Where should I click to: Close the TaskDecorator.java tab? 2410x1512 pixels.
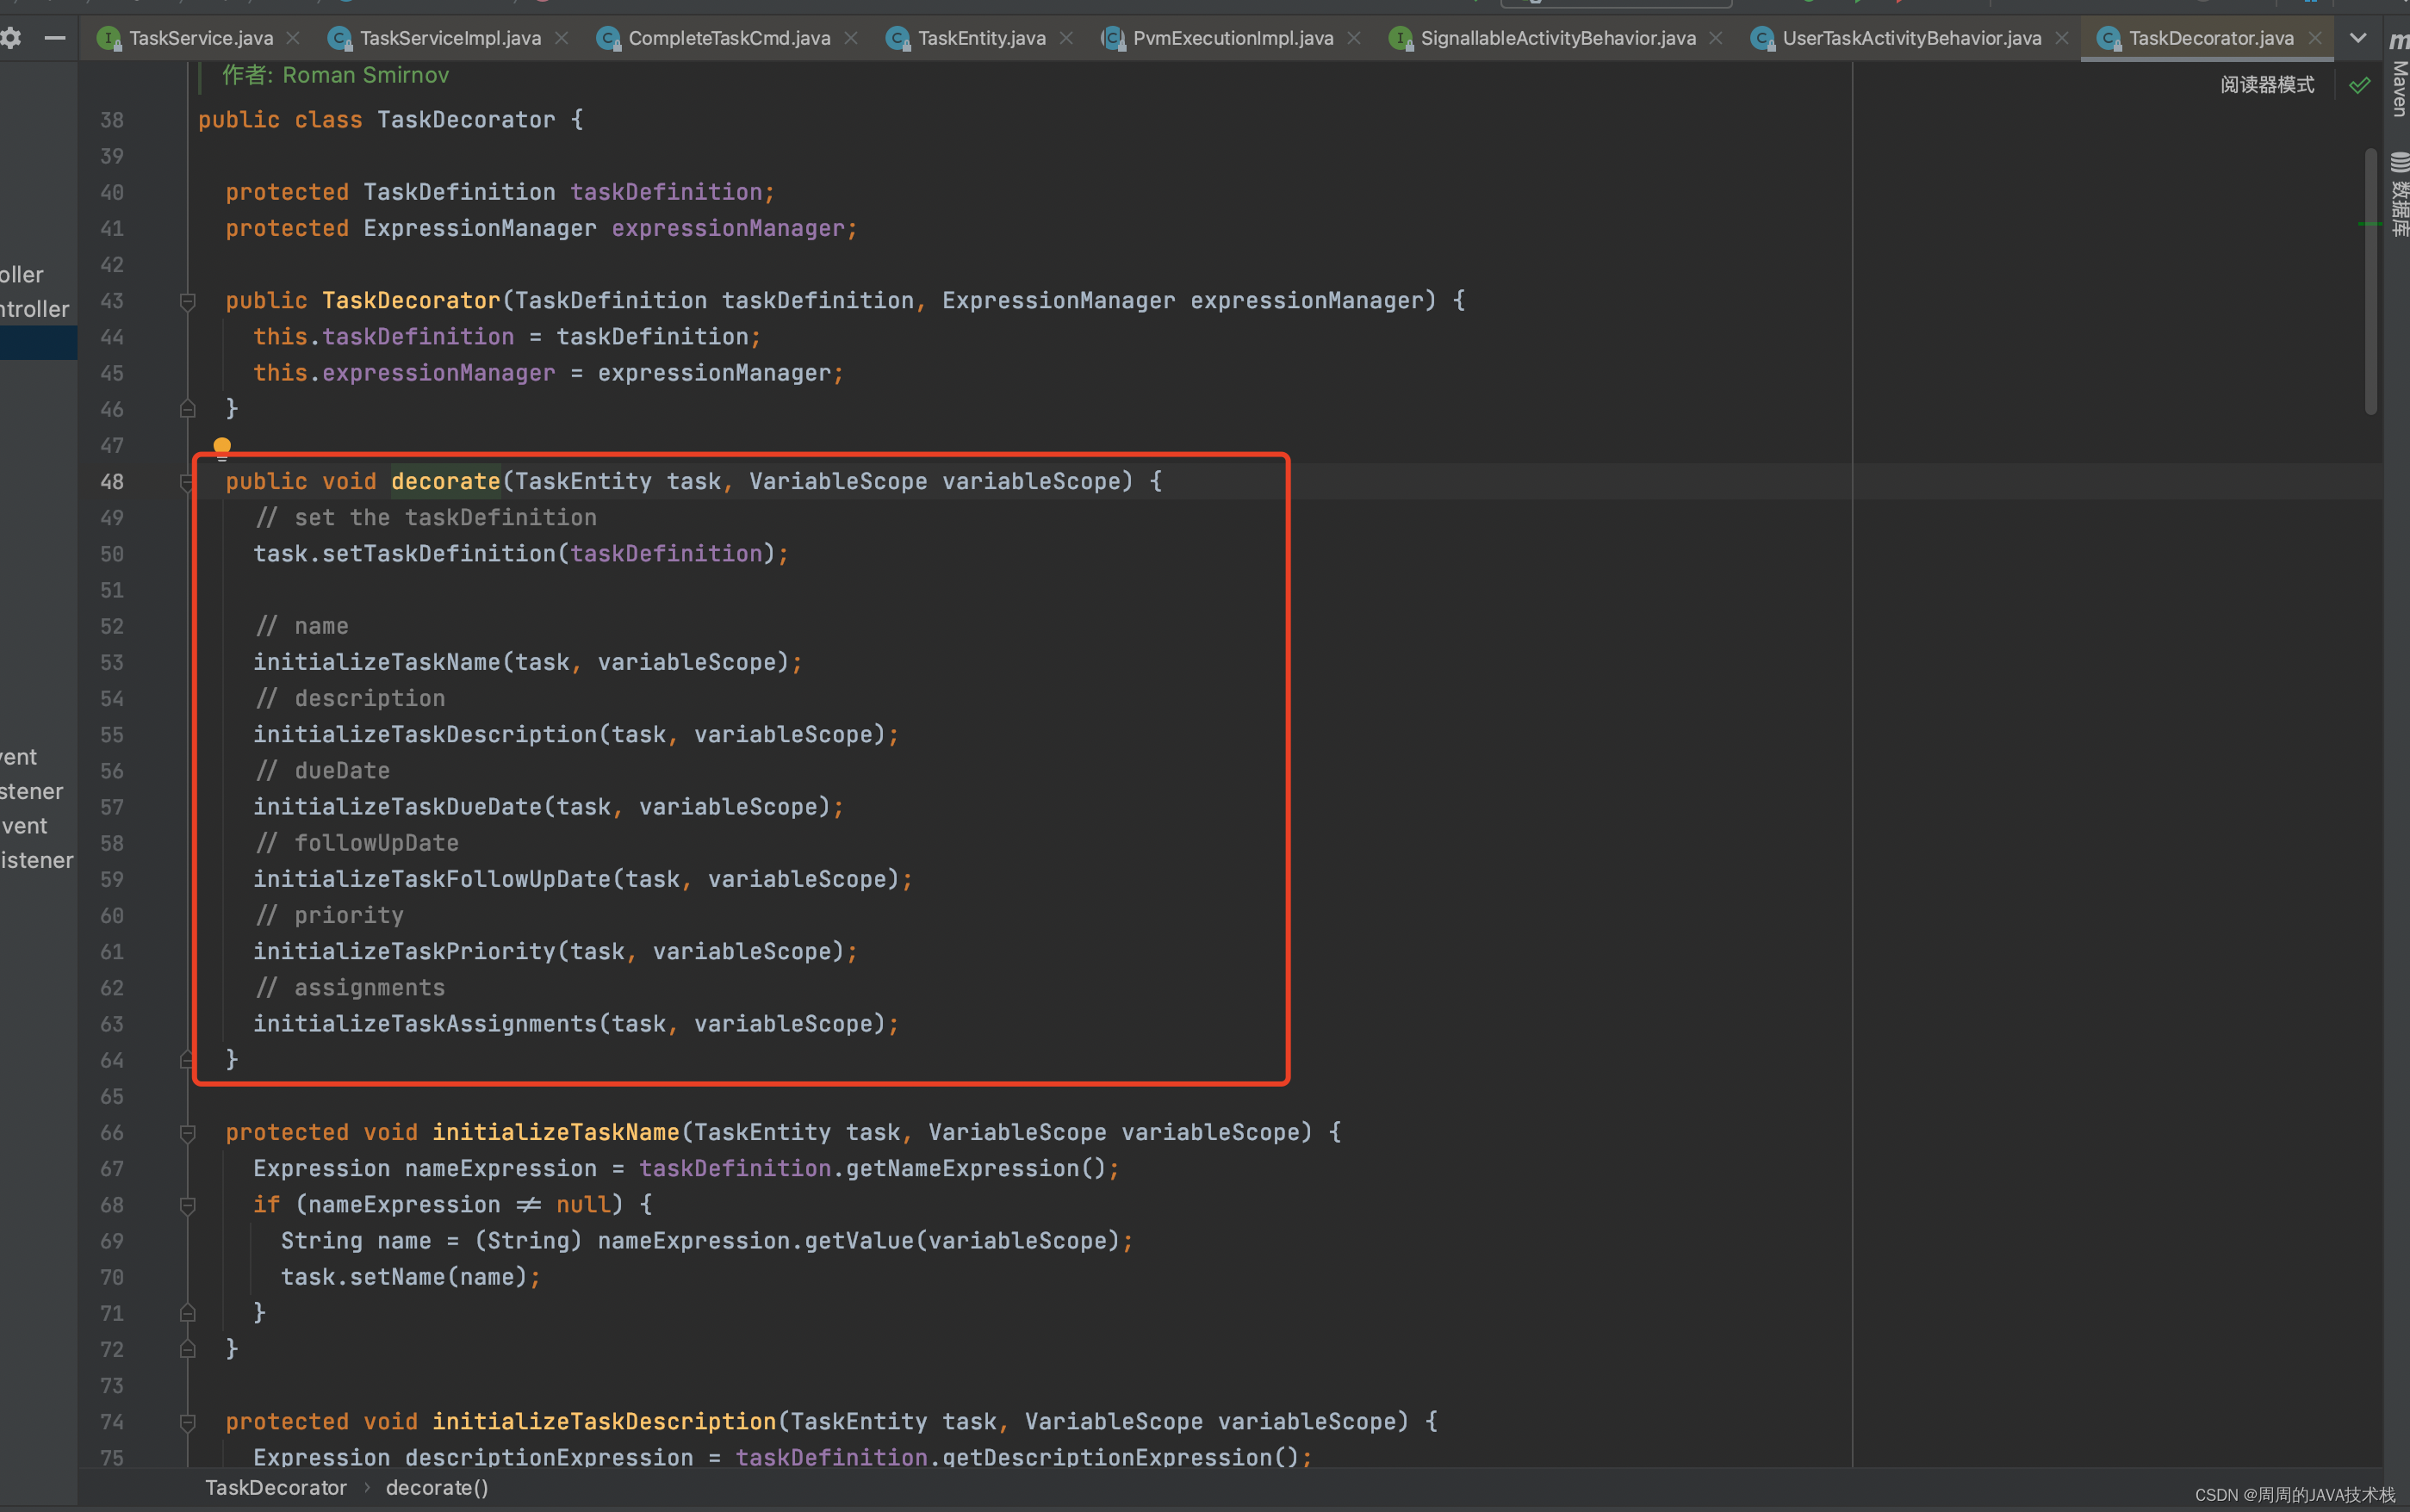tap(2314, 38)
